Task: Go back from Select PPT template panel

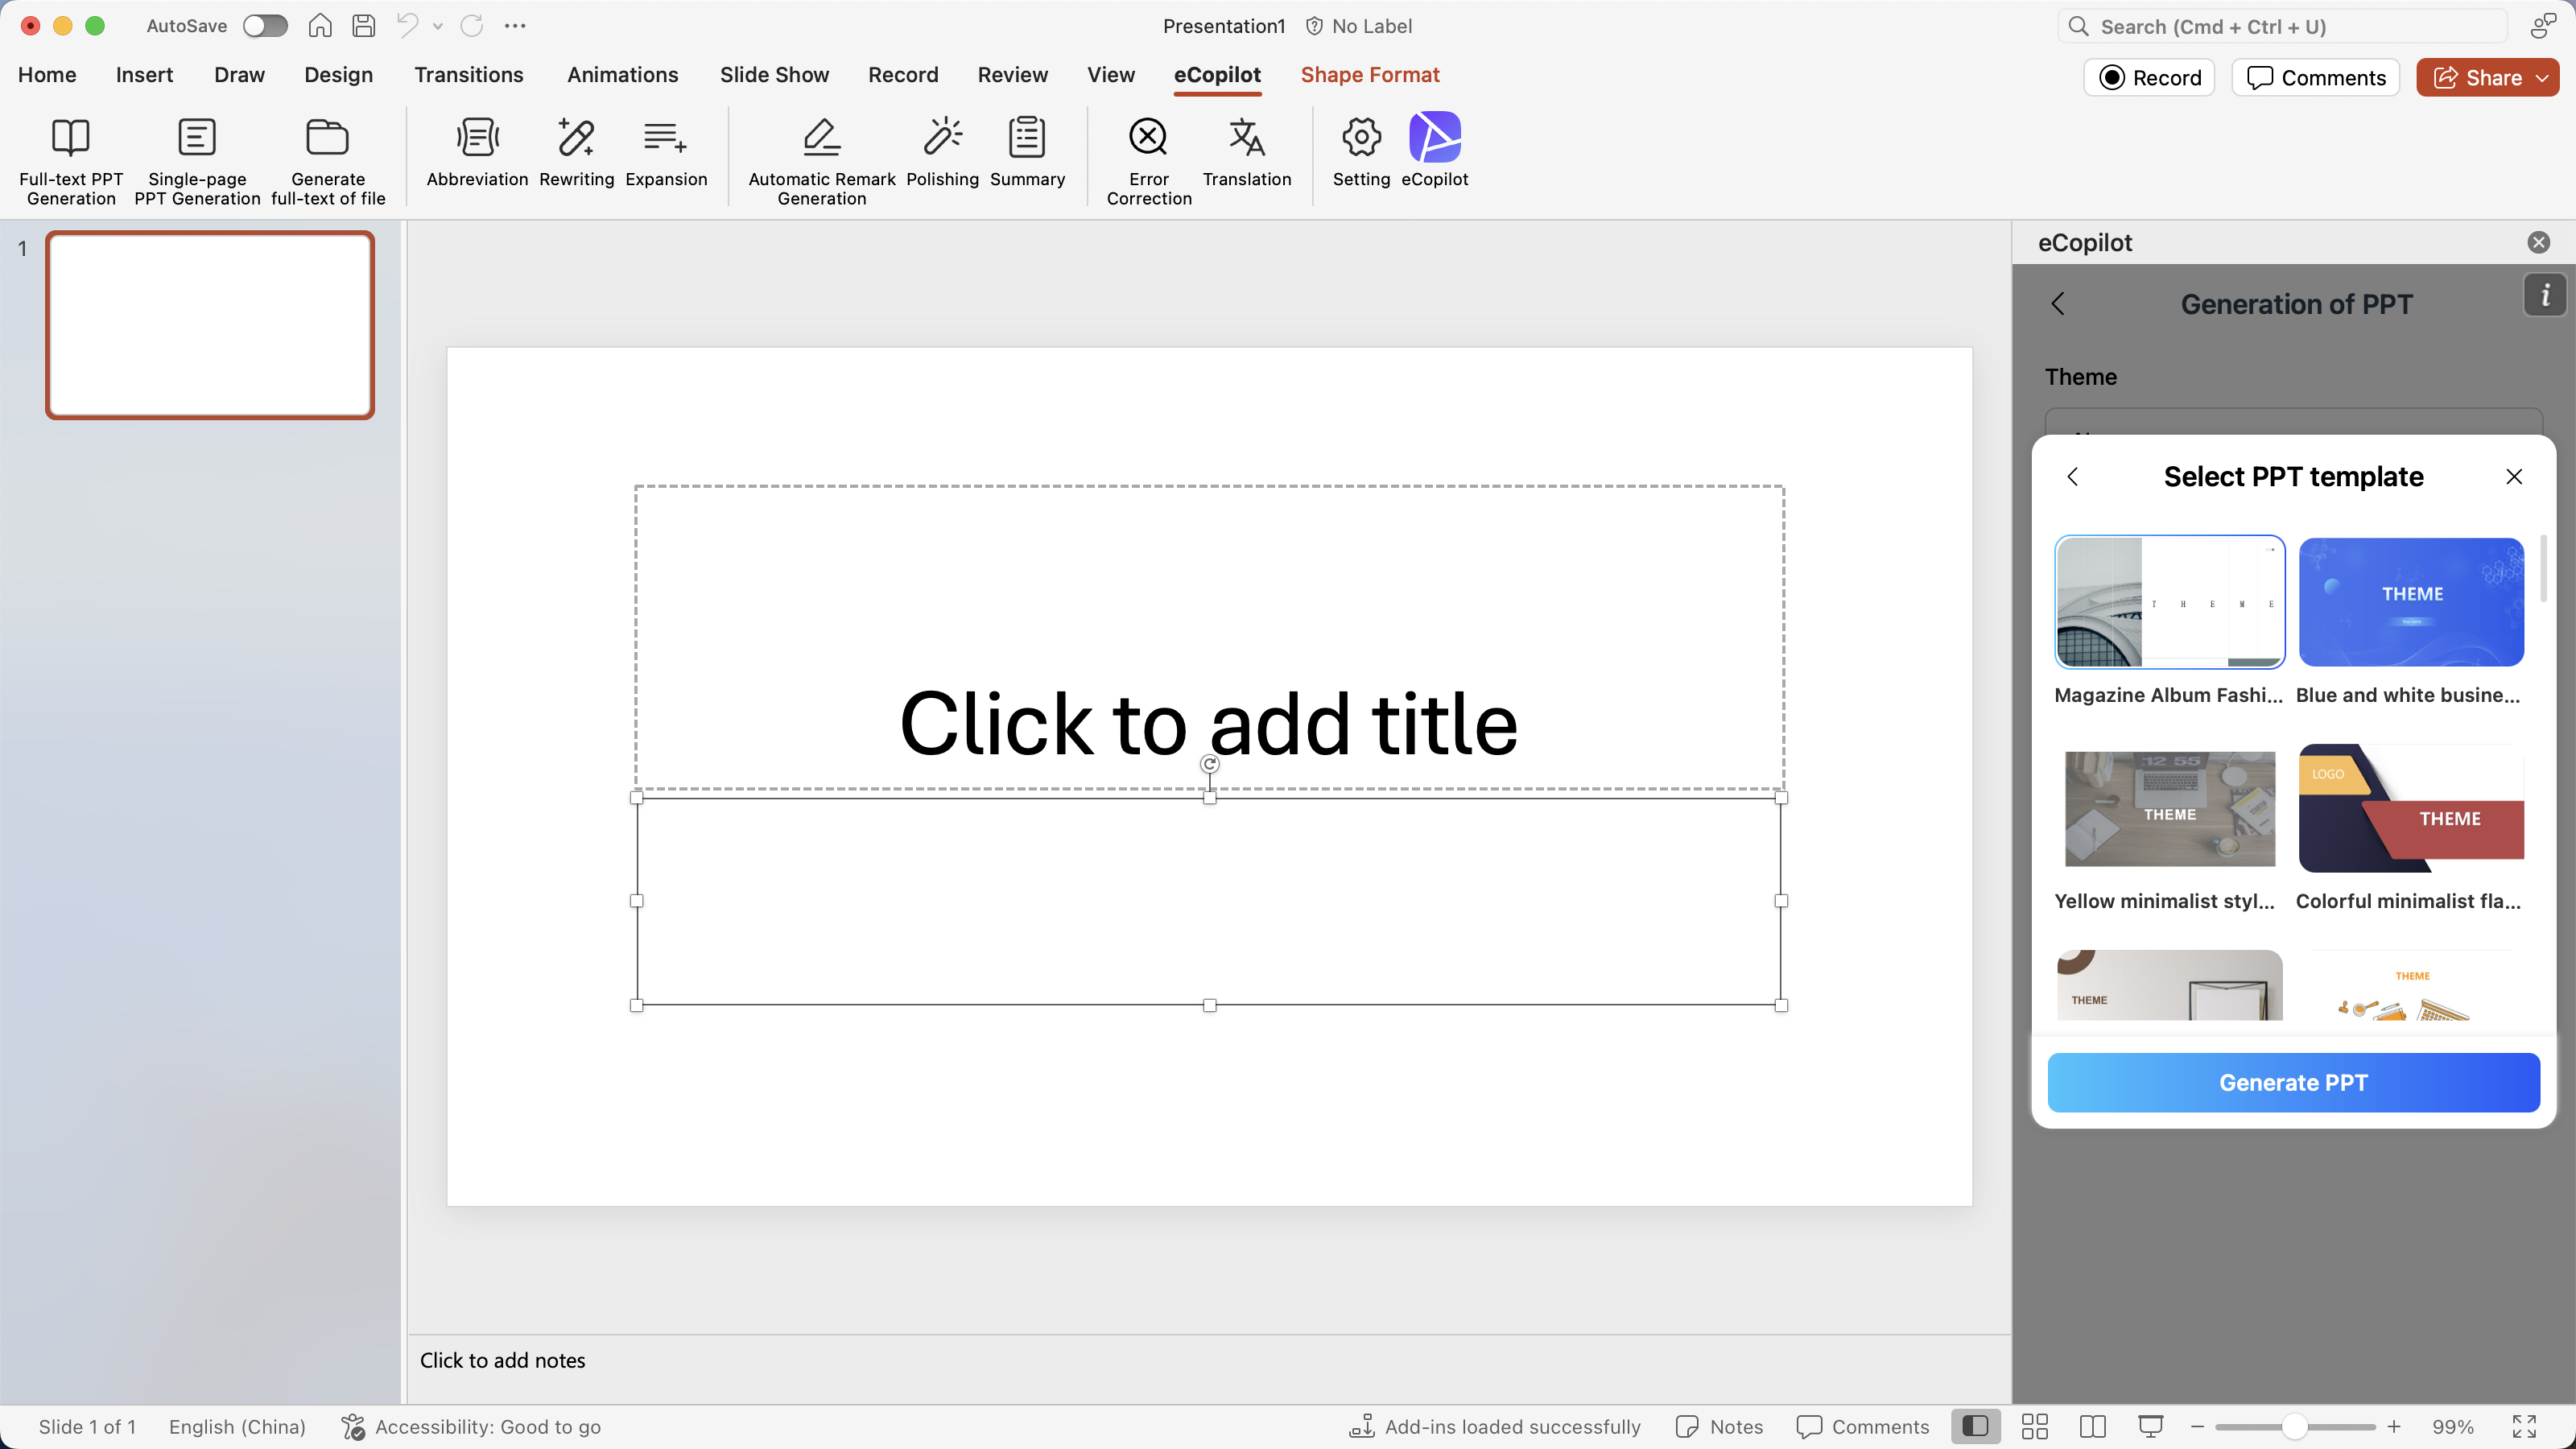Action: click(x=2073, y=477)
